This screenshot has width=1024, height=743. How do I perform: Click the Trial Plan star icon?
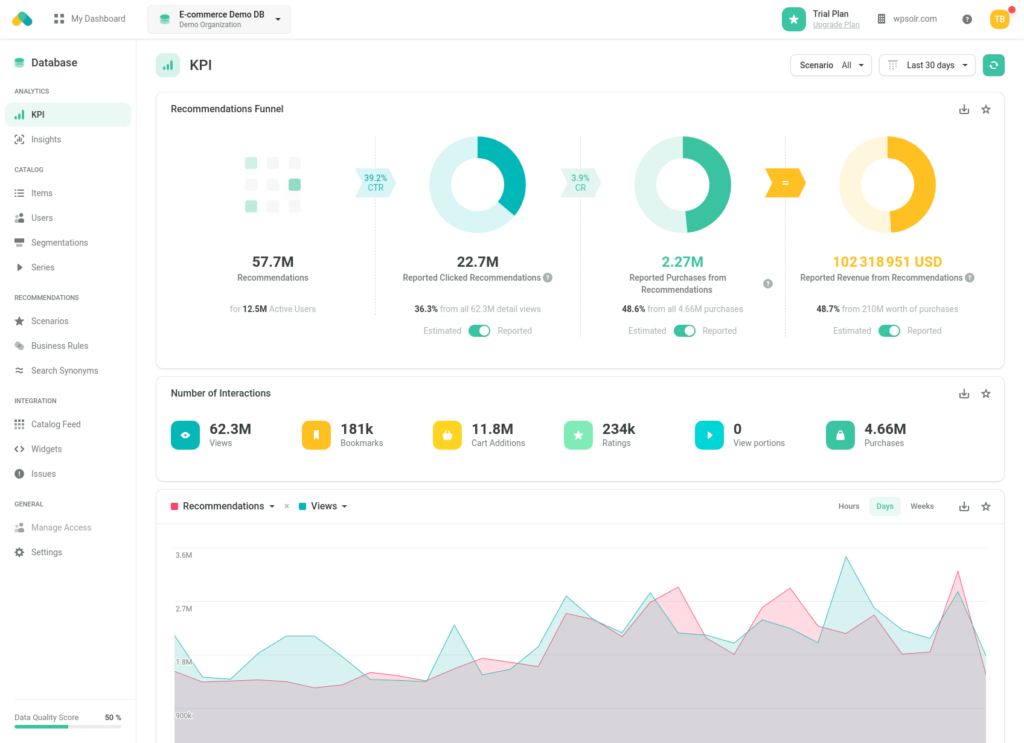793,20
